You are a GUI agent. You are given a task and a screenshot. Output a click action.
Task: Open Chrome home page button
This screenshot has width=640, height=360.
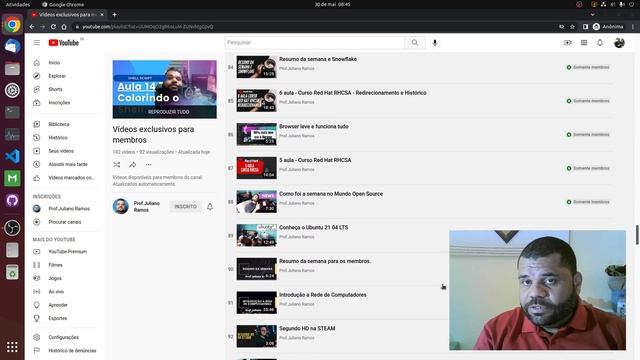(x=64, y=27)
